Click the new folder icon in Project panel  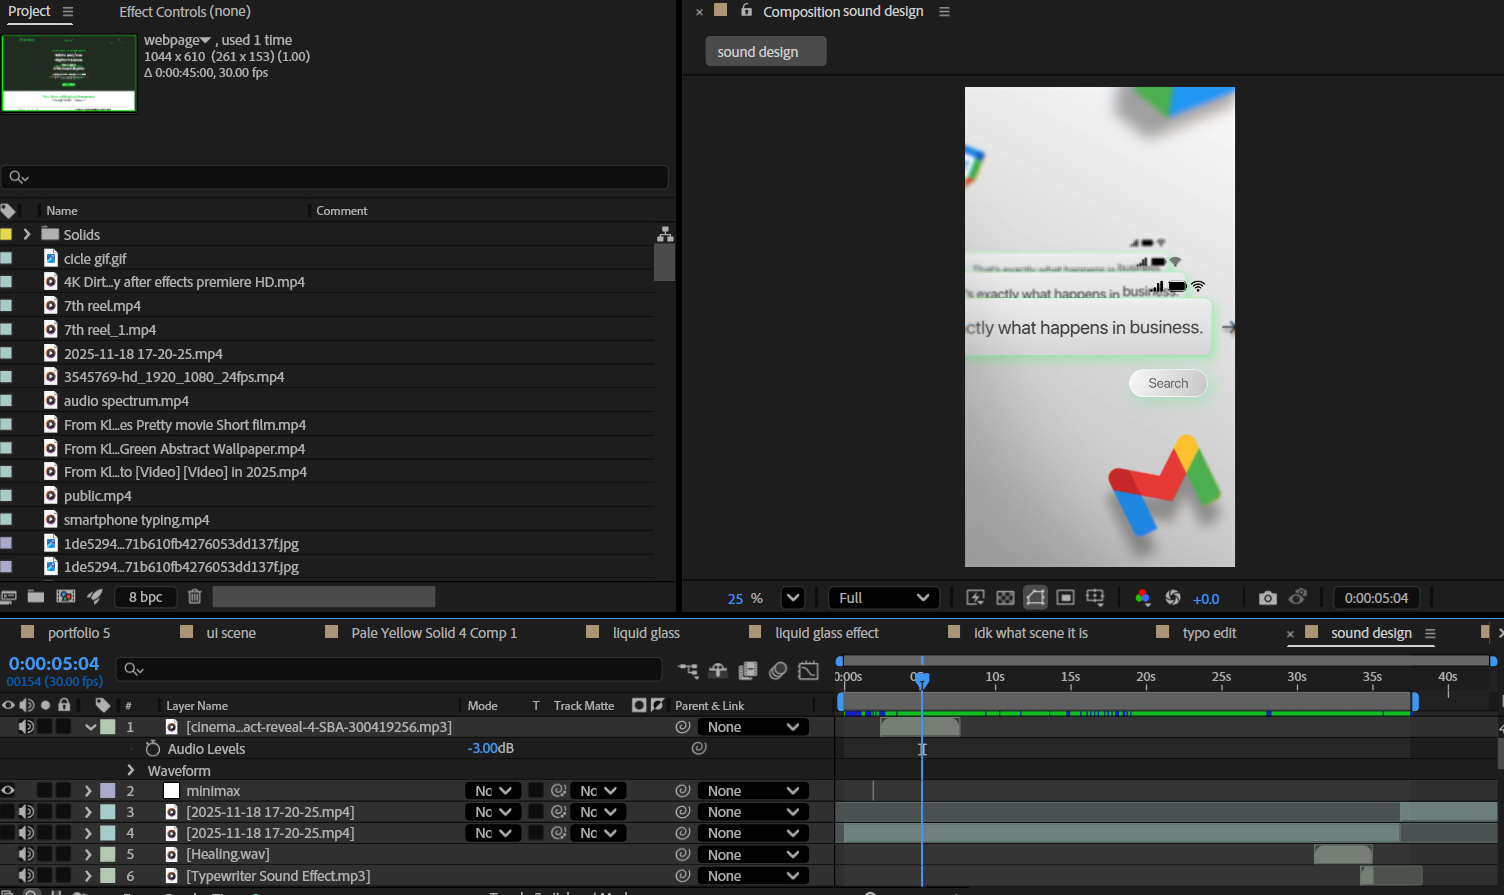(x=36, y=597)
